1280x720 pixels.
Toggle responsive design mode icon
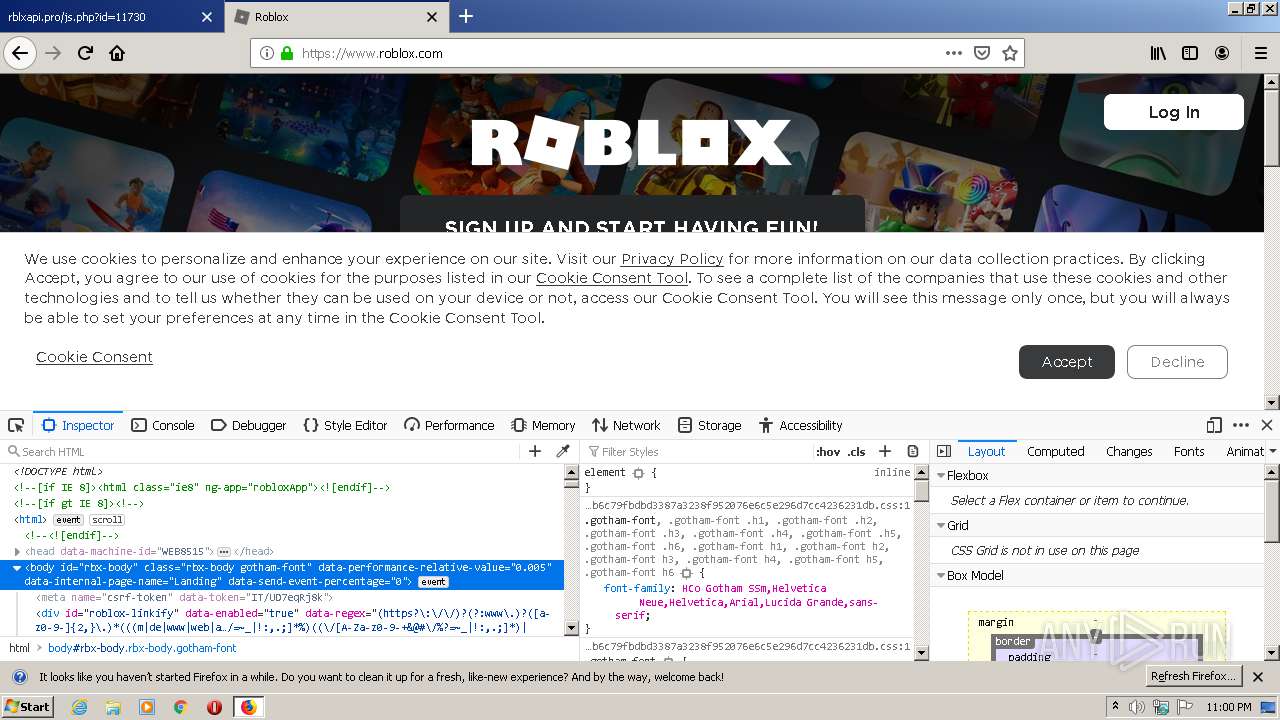pyautogui.click(x=1214, y=425)
